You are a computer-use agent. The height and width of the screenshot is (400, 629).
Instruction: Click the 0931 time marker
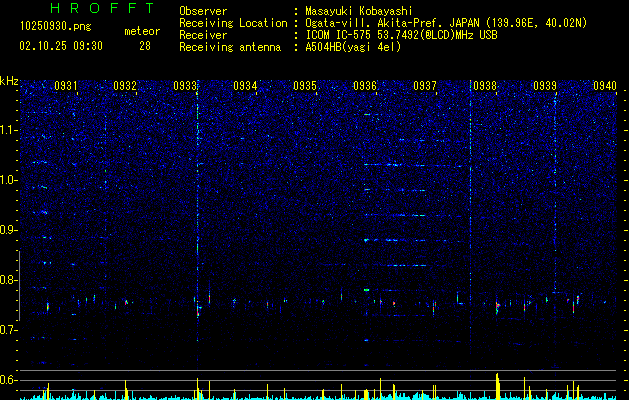66,86
